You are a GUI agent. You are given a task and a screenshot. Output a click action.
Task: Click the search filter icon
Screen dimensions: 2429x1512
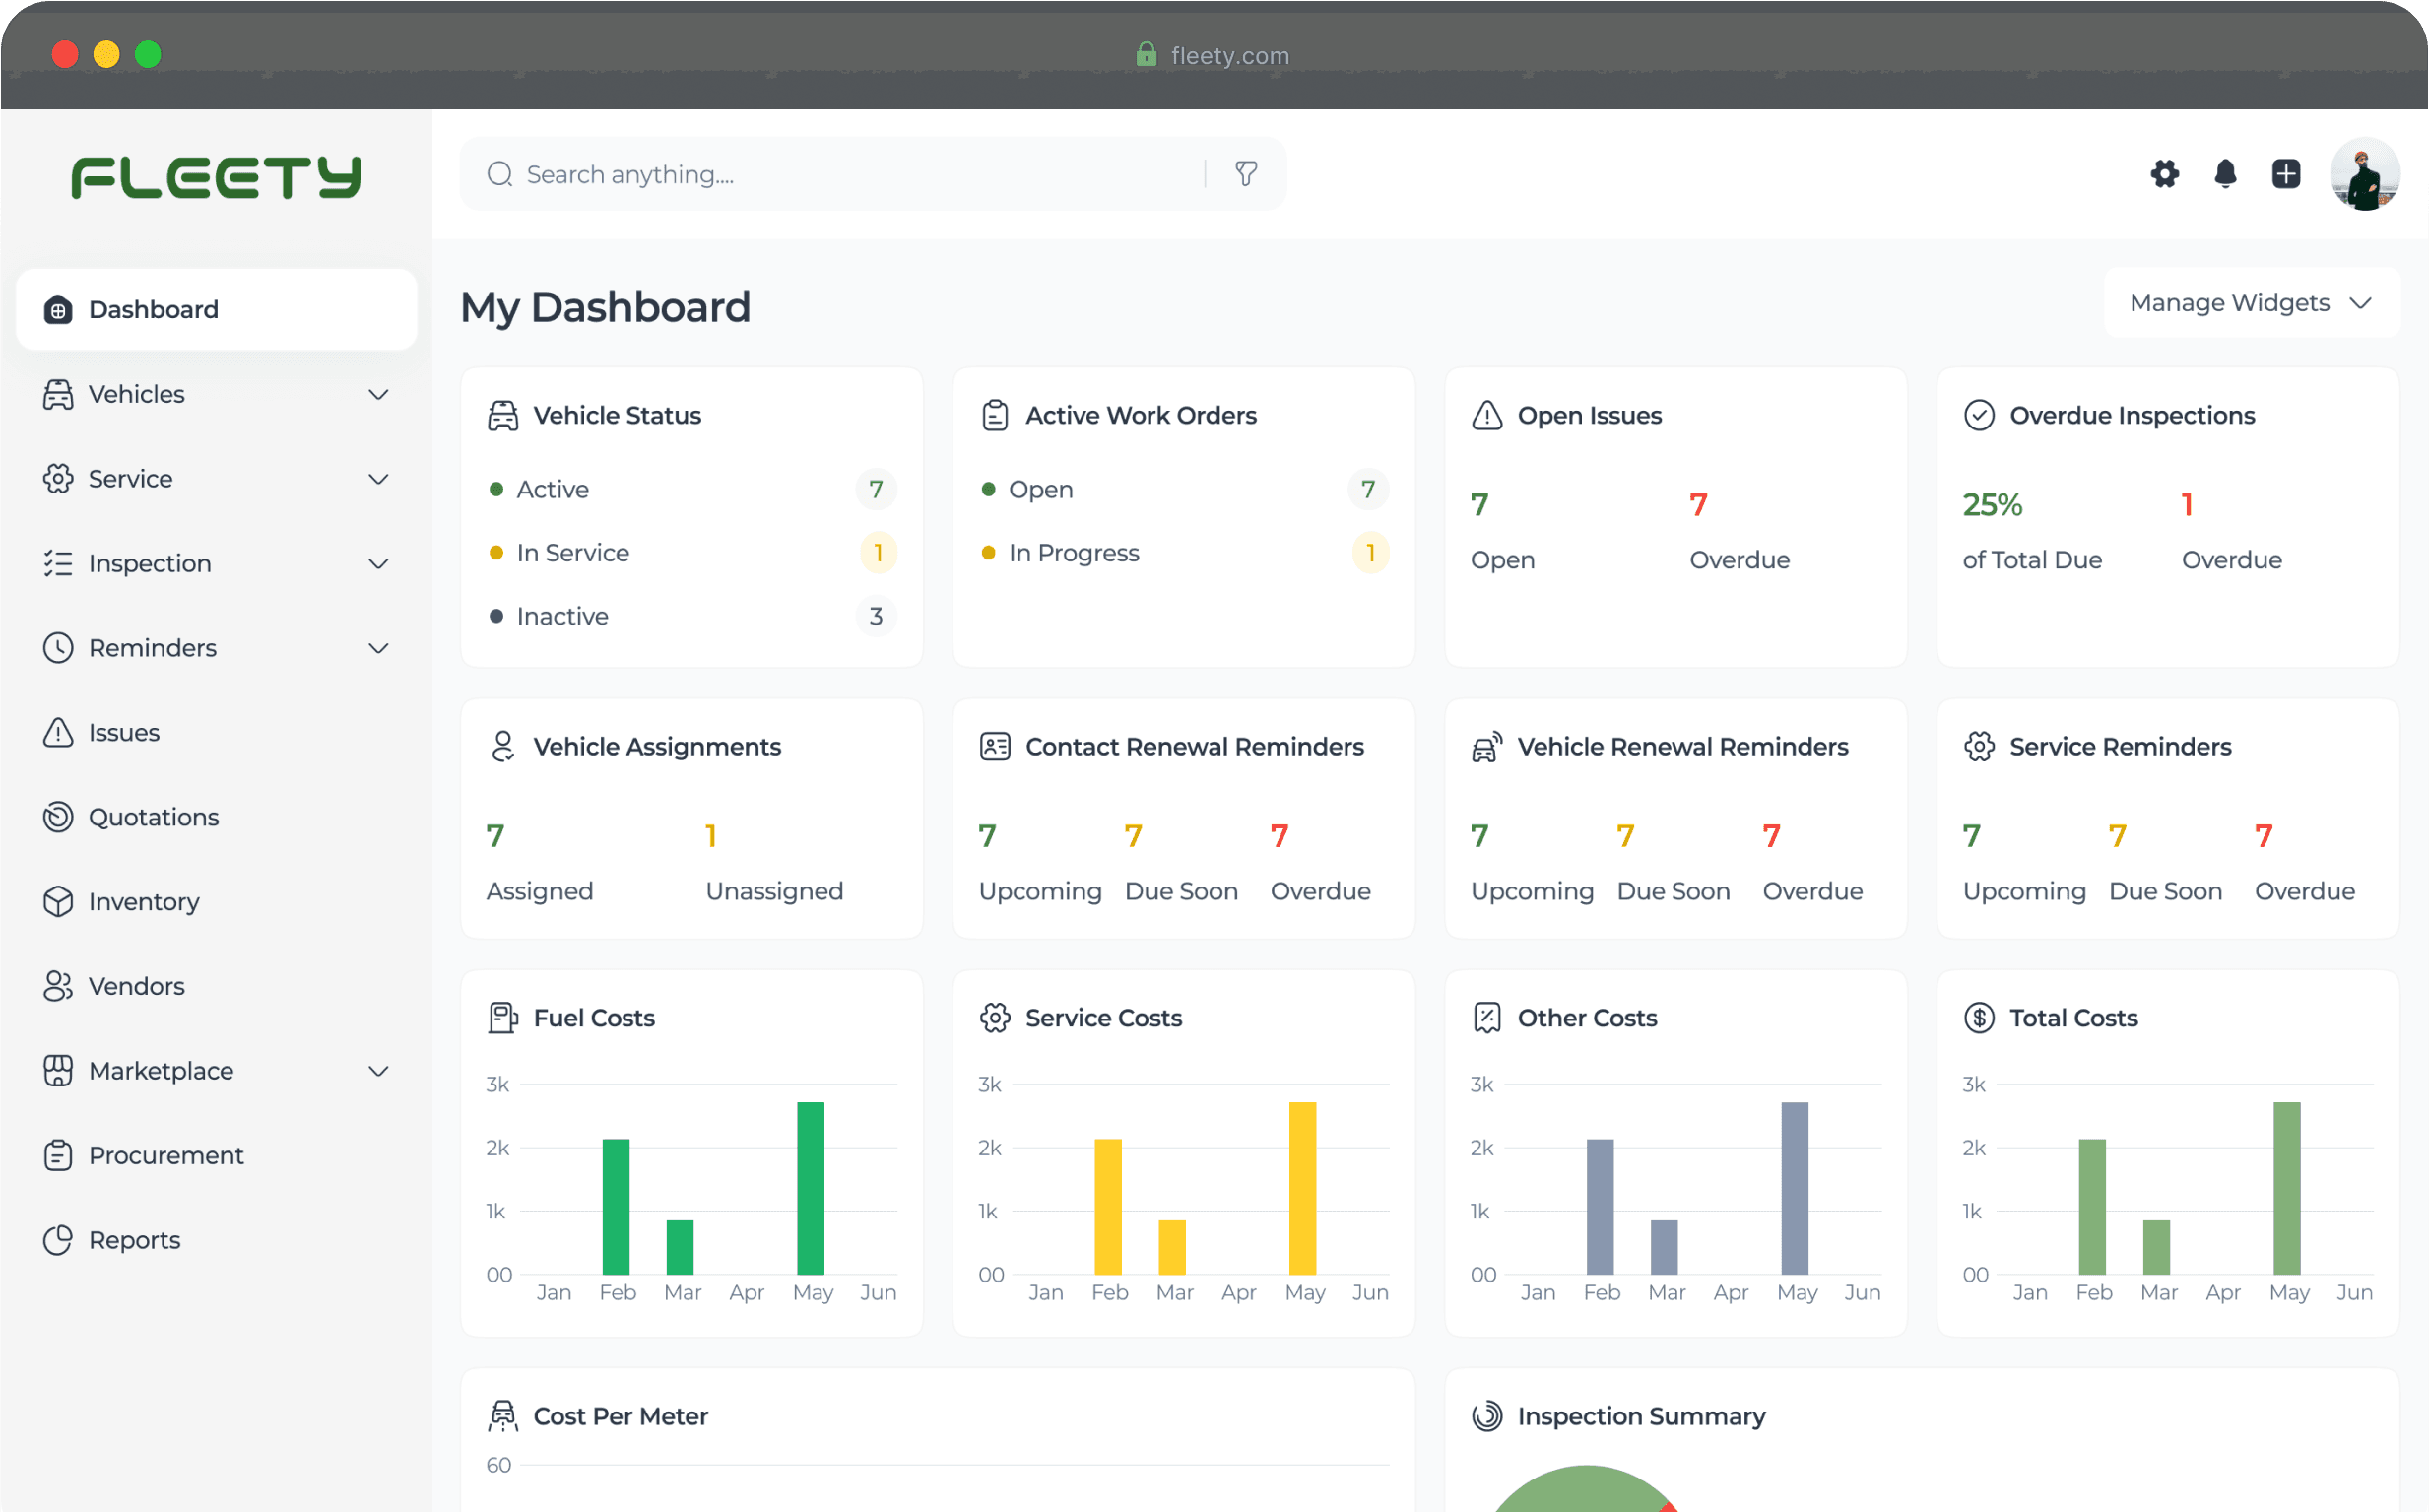(x=1245, y=174)
